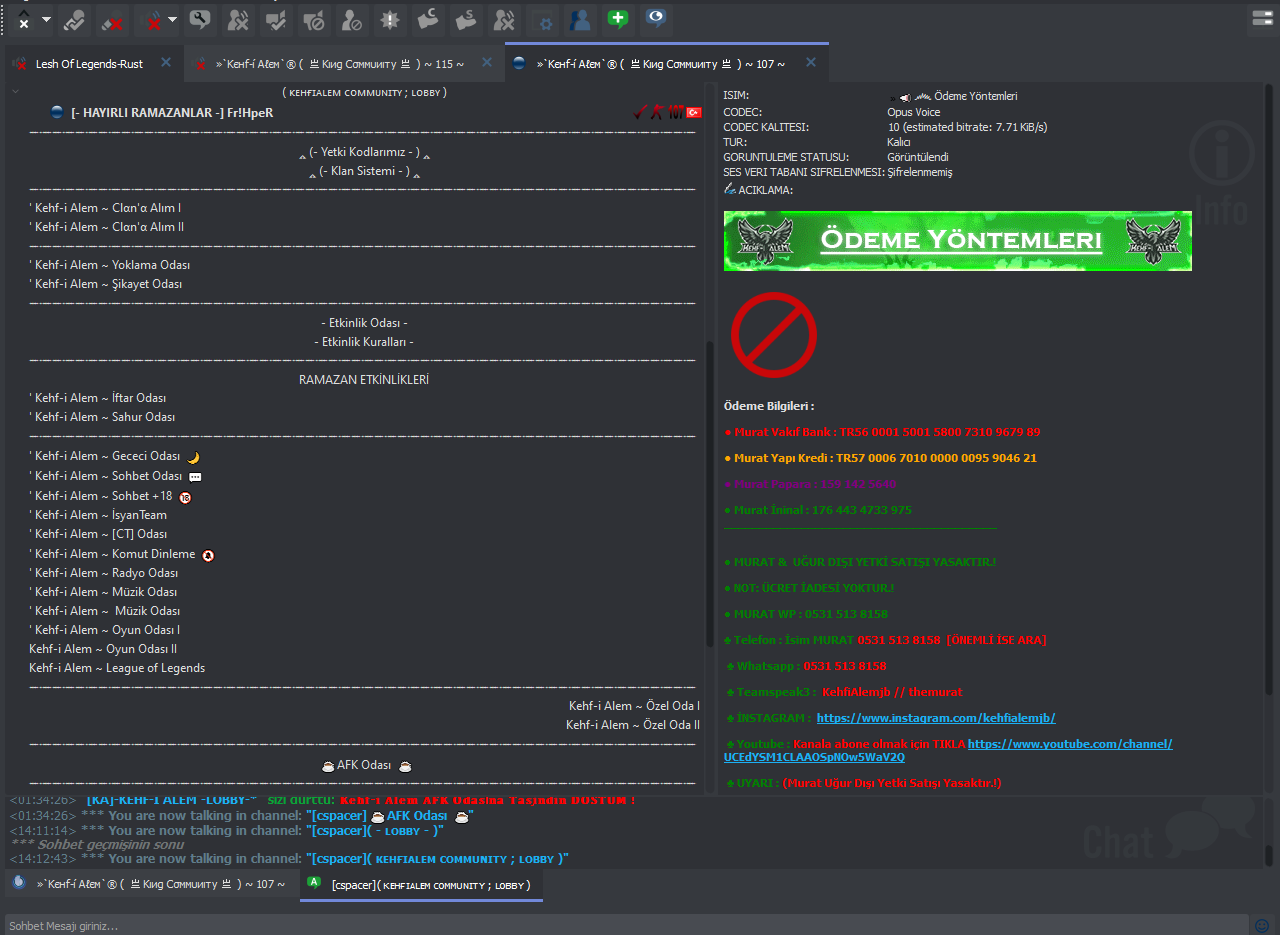Open the dropdown arrow beside the first toolbar icon
The height and width of the screenshot is (935, 1280).
click(46, 19)
